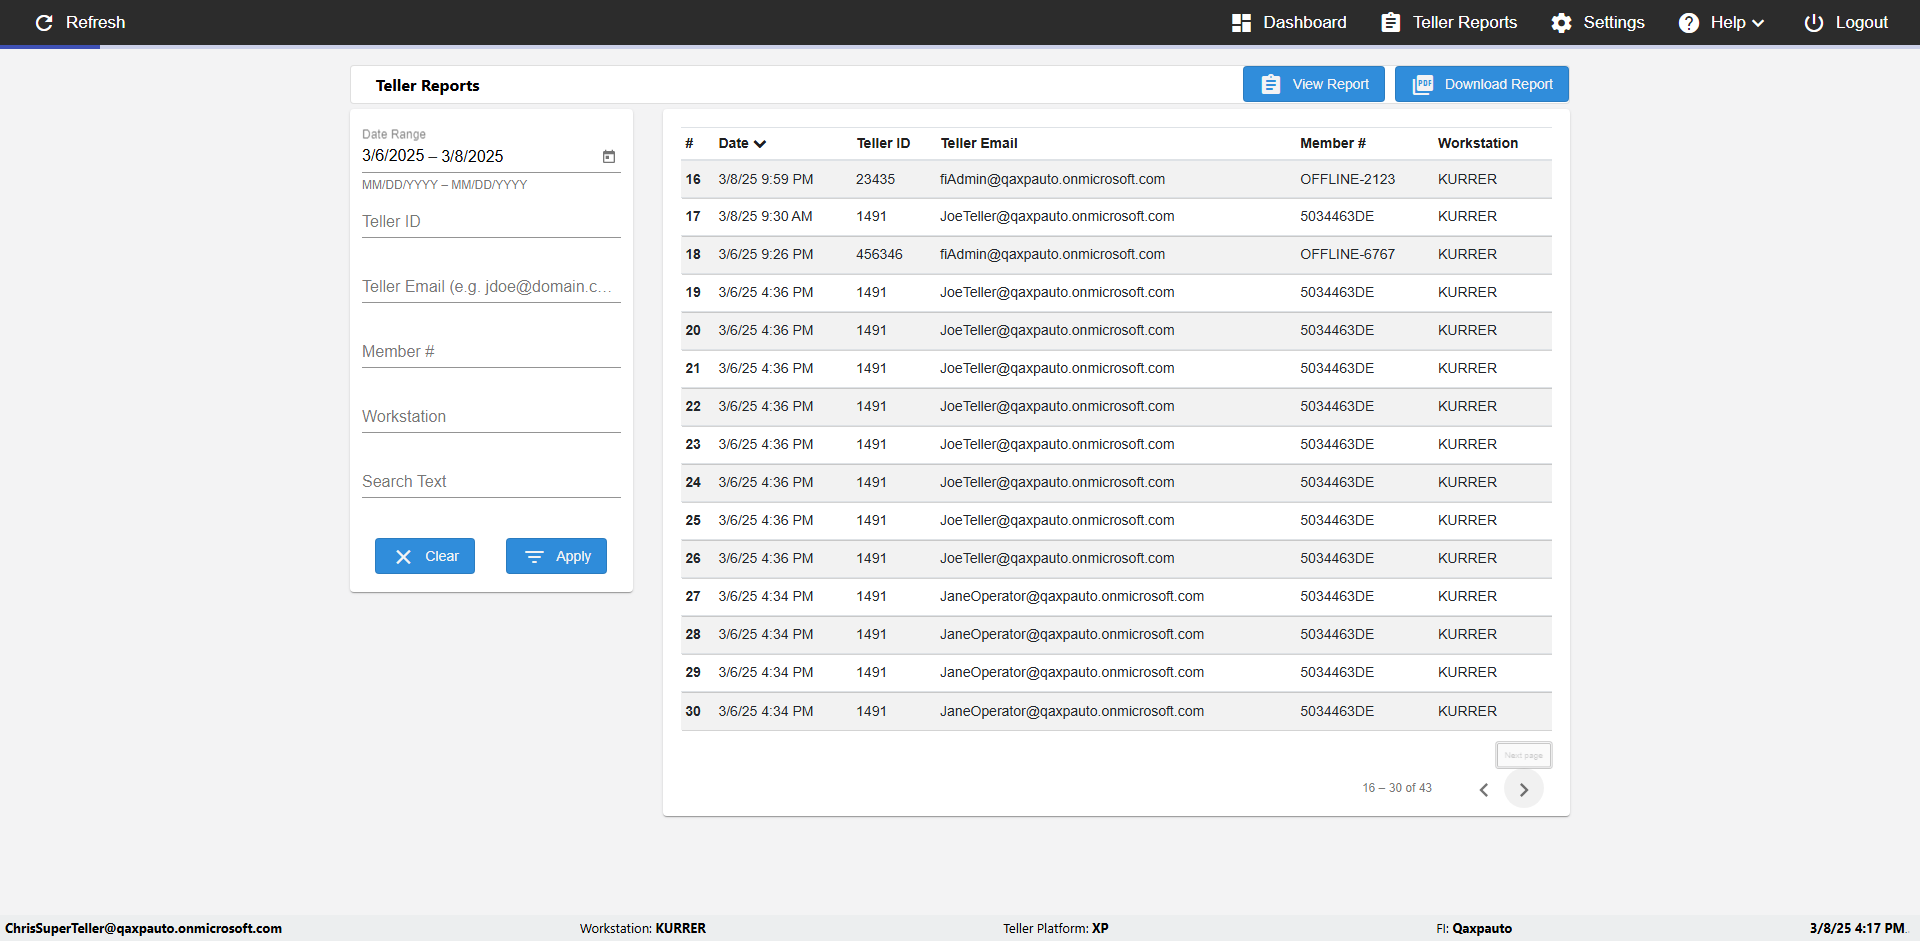Open the date range calendar picker icon
This screenshot has width=1920, height=941.
click(608, 156)
